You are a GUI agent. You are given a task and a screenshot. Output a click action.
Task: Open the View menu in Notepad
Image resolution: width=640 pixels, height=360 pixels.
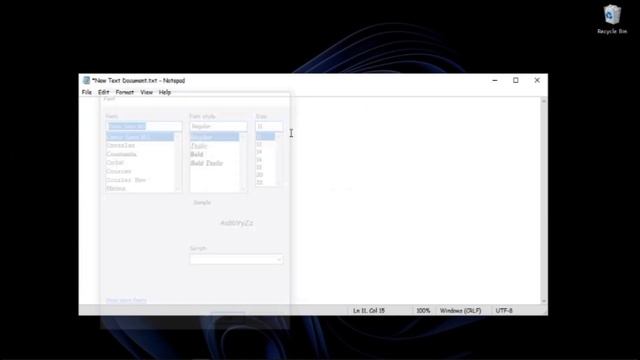tap(146, 92)
